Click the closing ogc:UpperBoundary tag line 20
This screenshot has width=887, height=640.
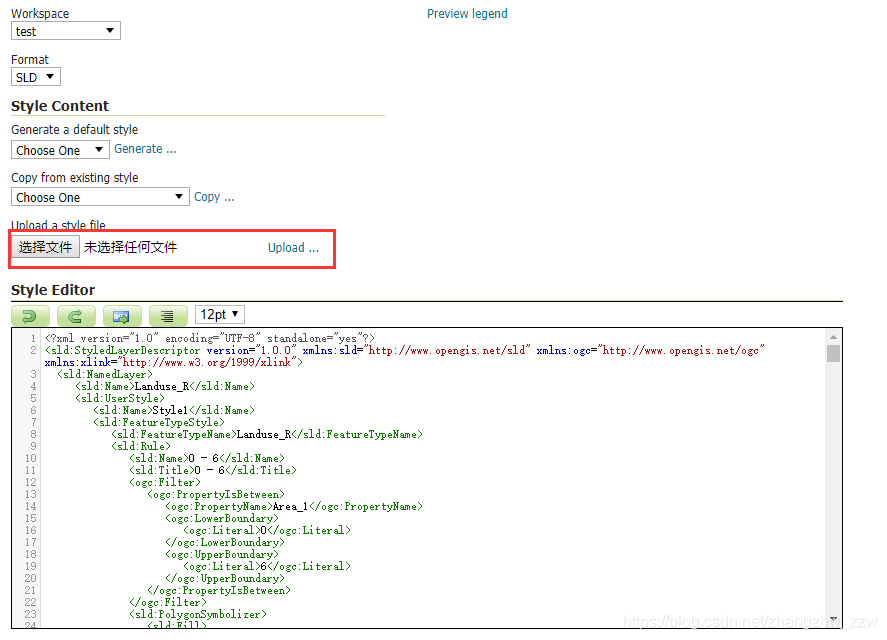coord(225,578)
